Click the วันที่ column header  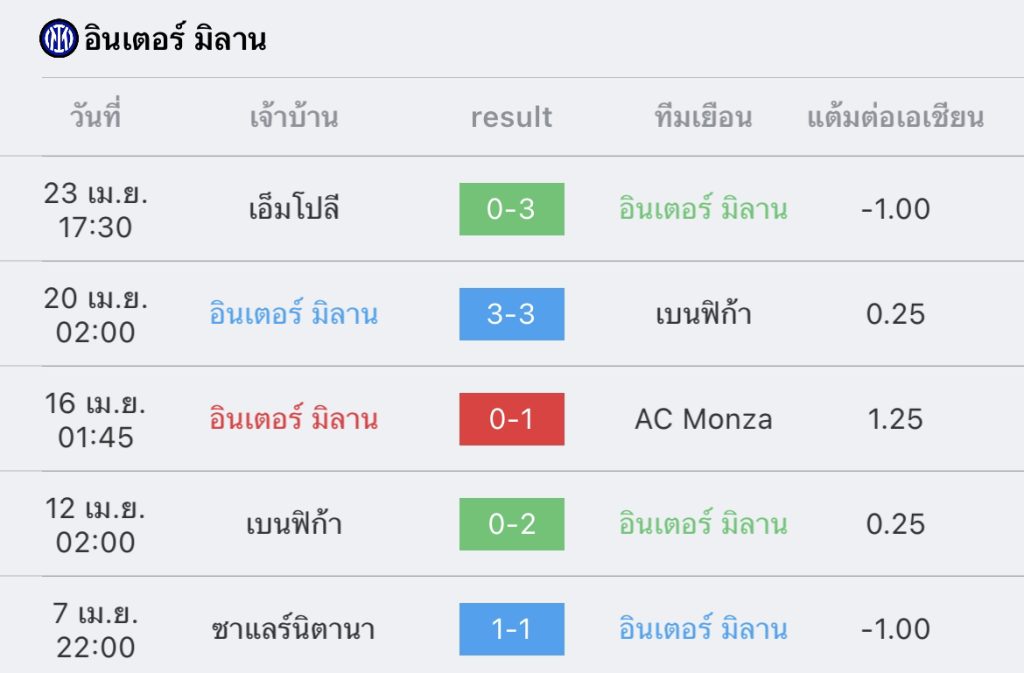point(95,116)
